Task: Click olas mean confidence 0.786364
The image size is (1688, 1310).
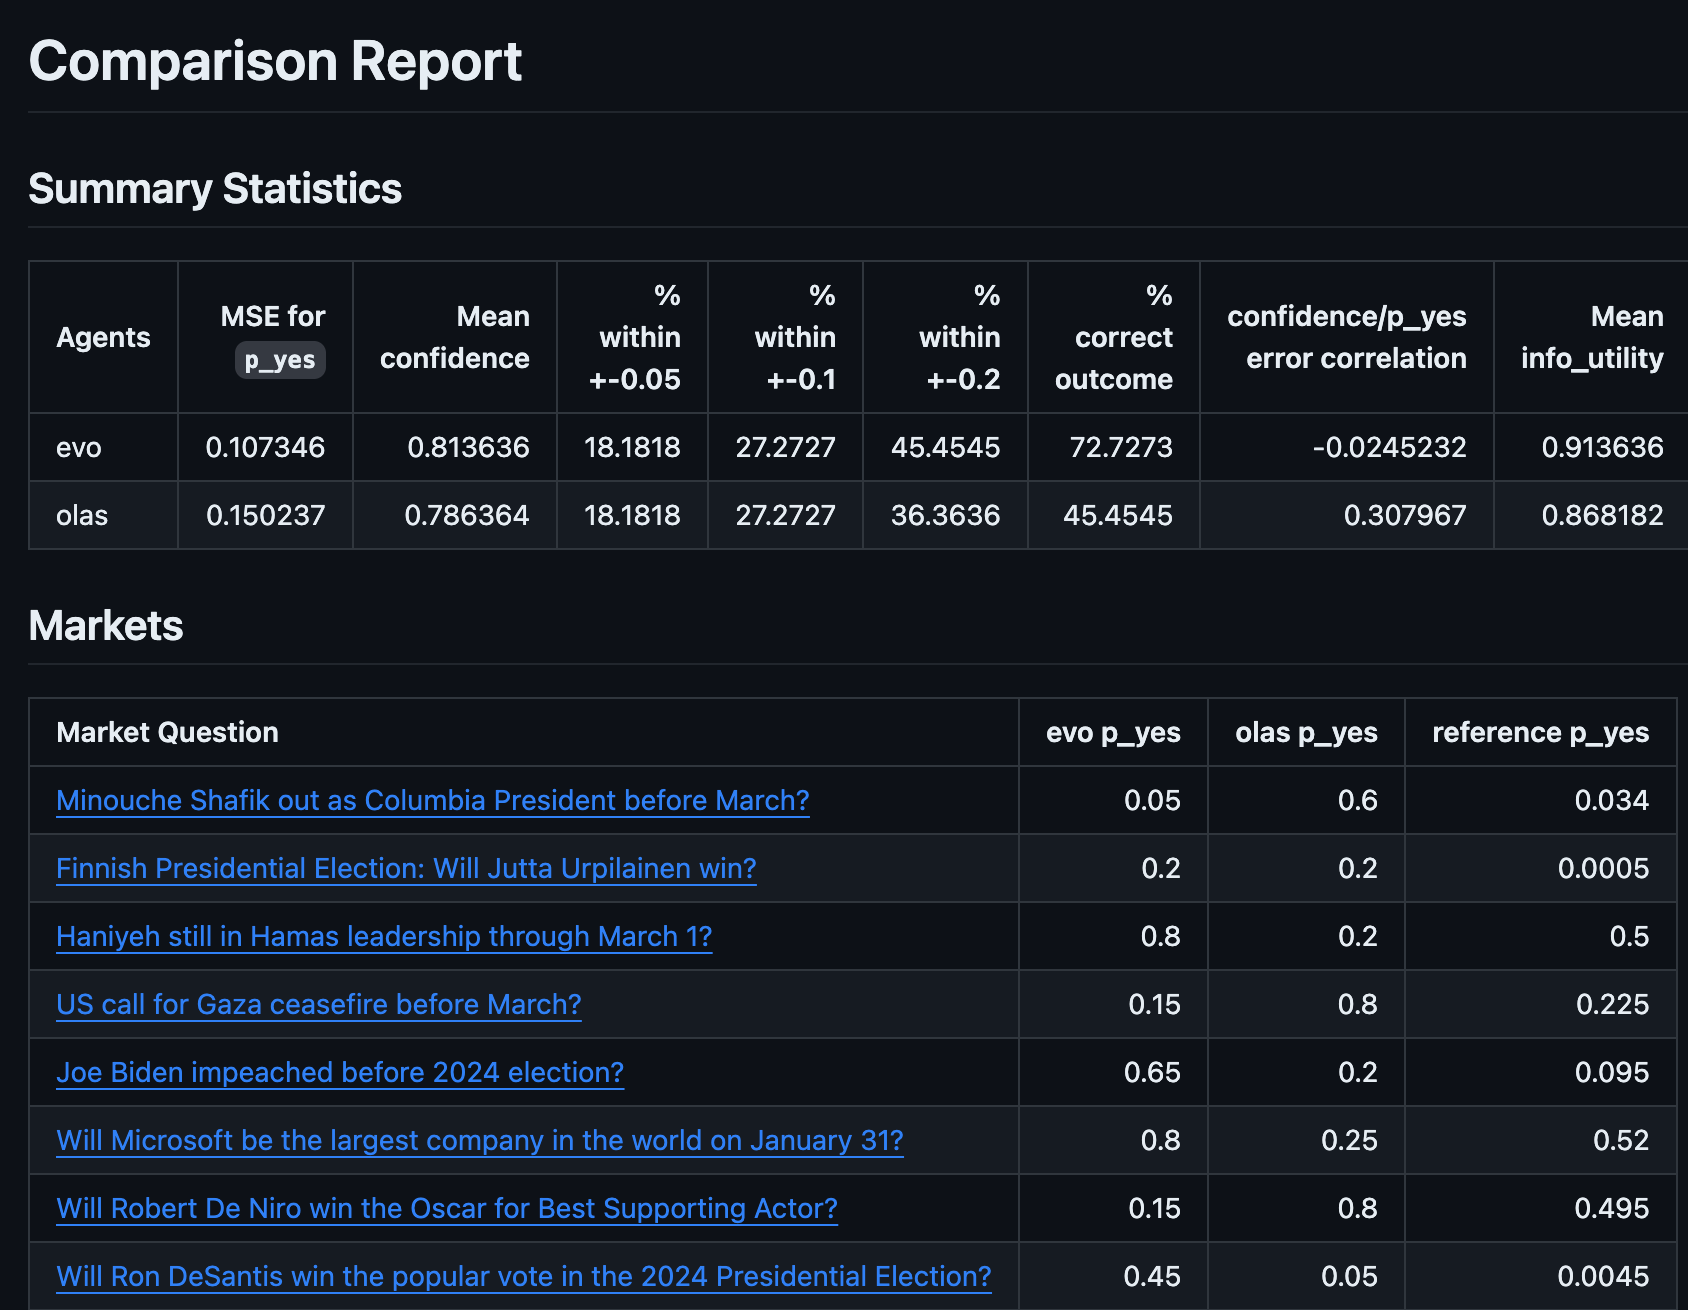Action: tap(467, 515)
